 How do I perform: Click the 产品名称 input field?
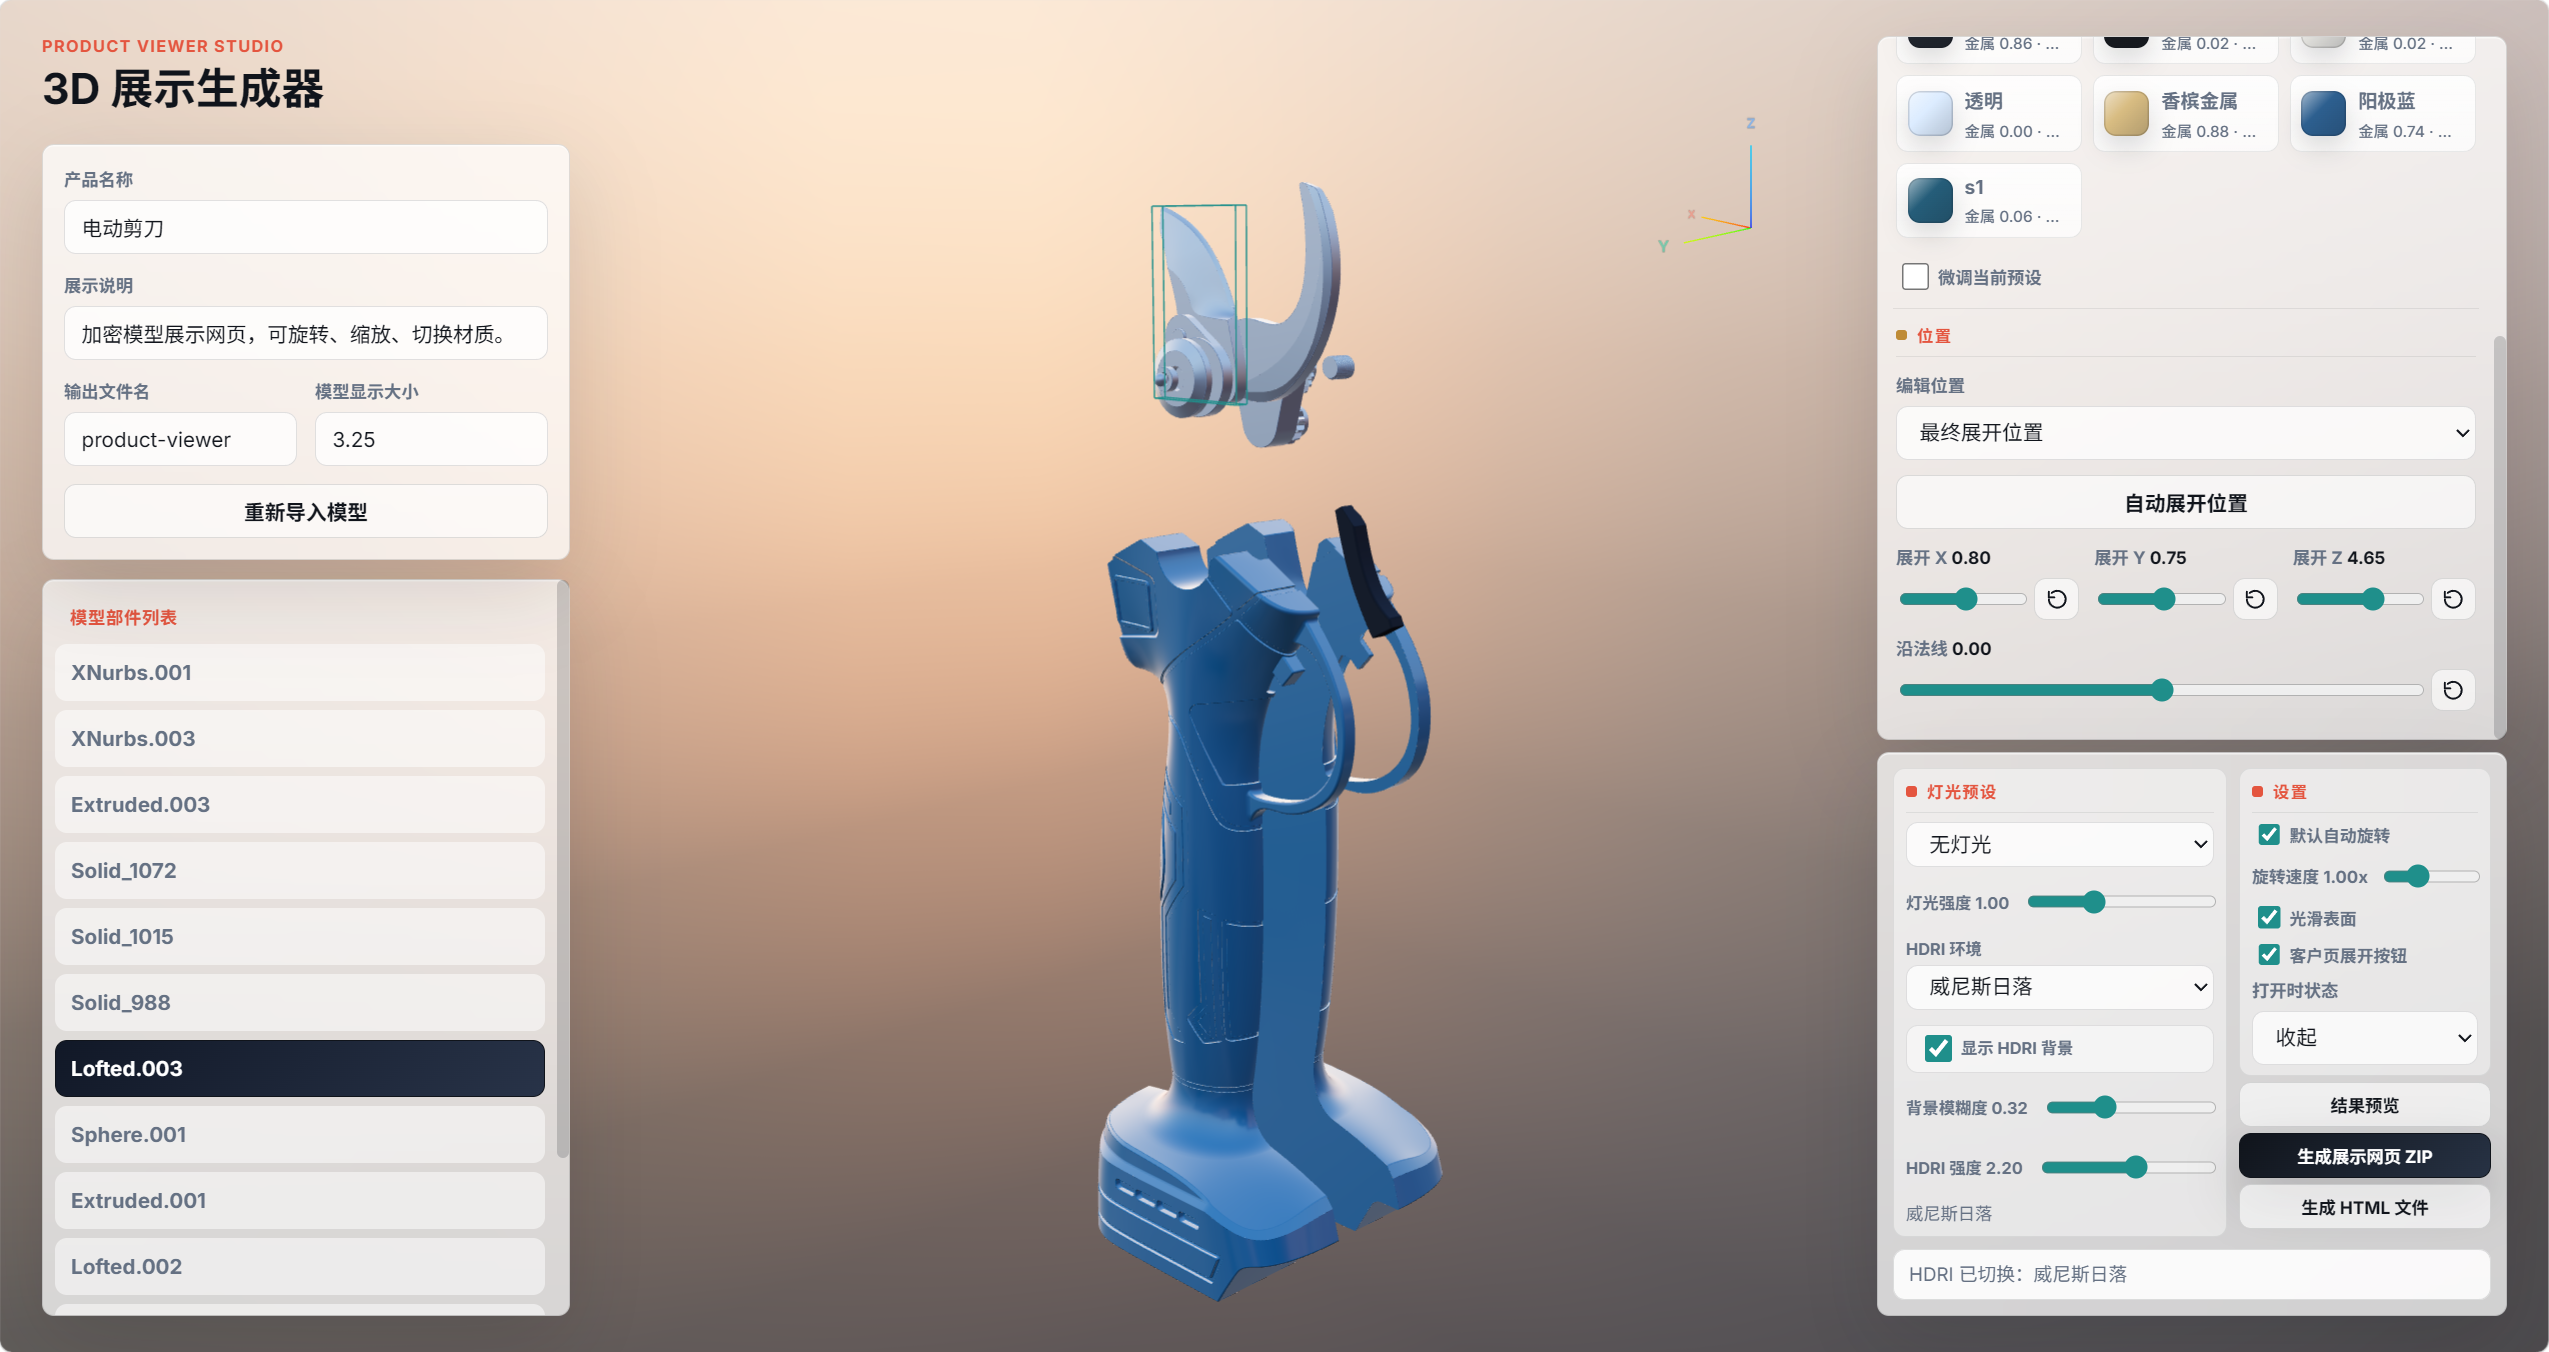click(x=305, y=228)
